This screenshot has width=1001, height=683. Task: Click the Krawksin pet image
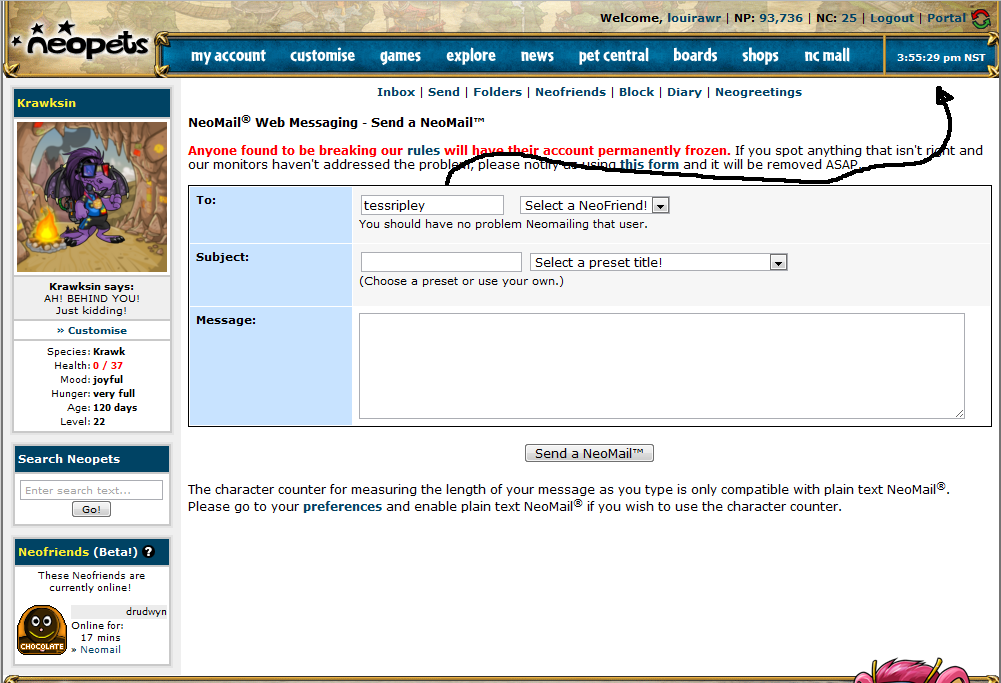click(92, 197)
